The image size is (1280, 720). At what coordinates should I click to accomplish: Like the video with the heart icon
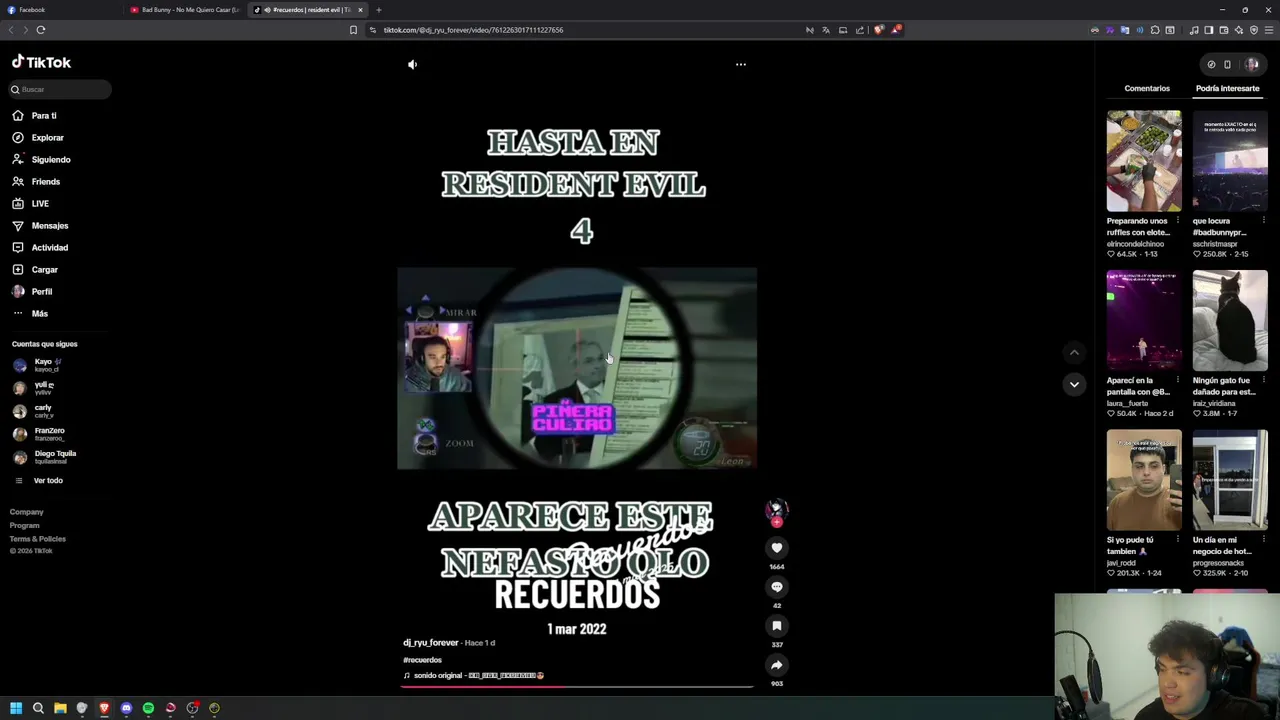pos(777,548)
